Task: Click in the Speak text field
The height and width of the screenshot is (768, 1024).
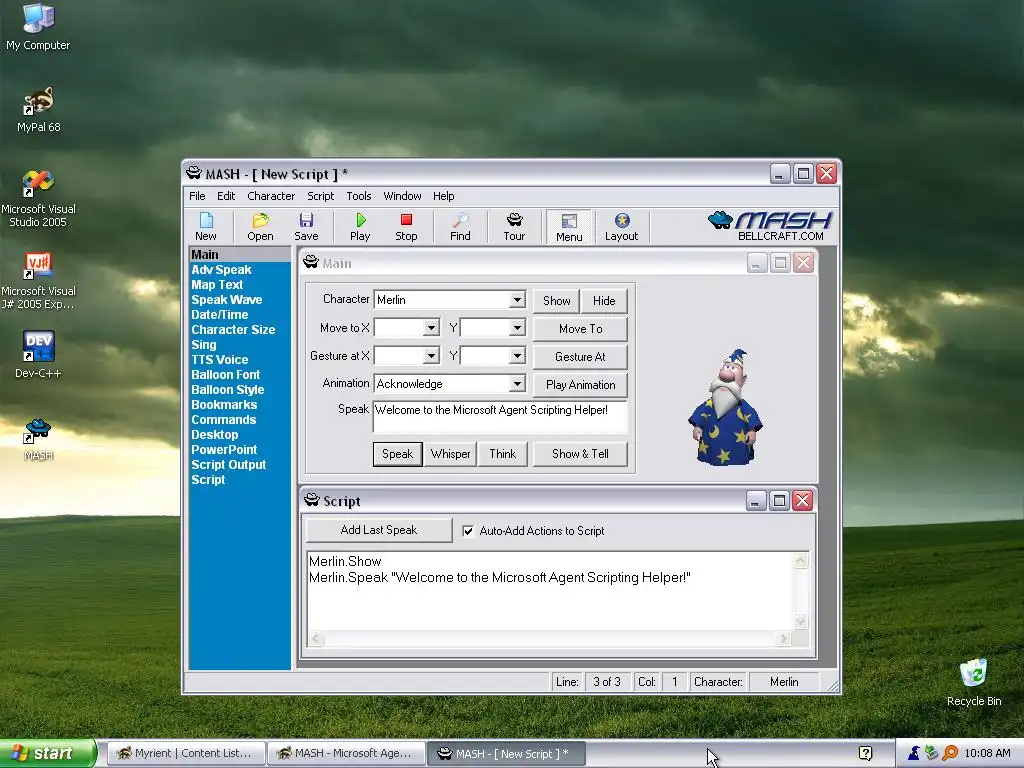Action: coord(500,417)
